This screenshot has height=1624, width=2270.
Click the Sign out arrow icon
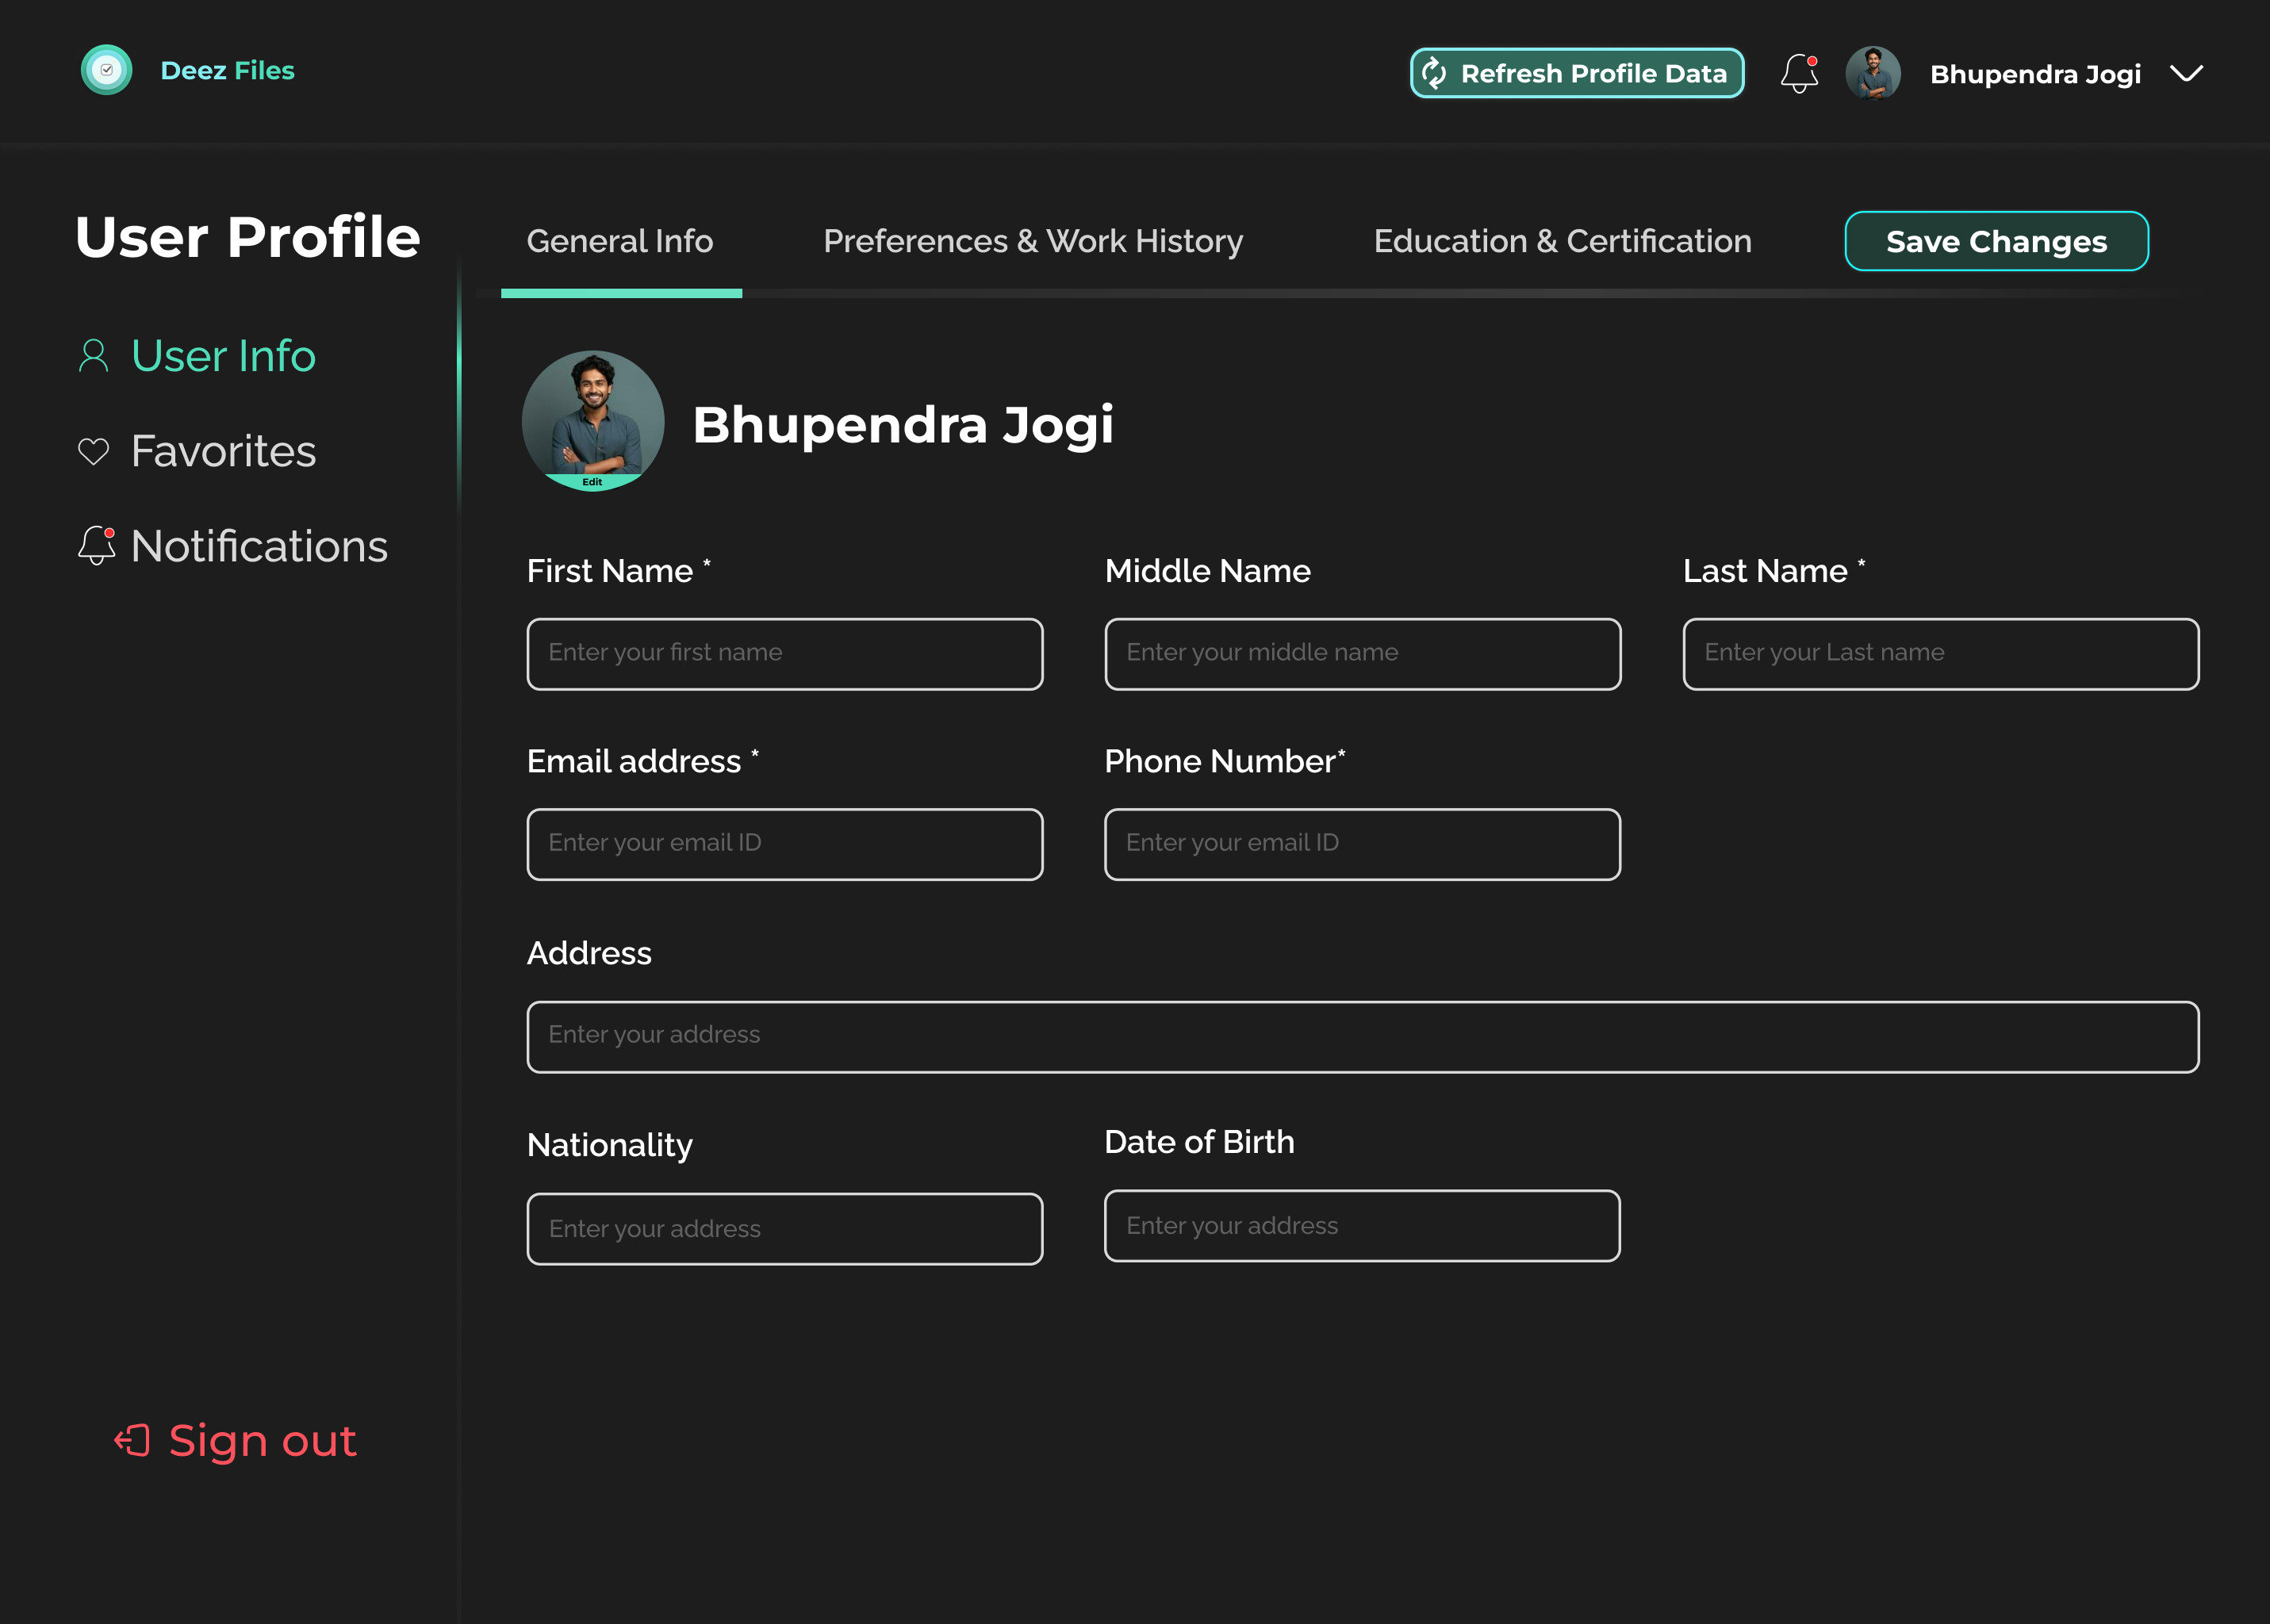pos(132,1440)
